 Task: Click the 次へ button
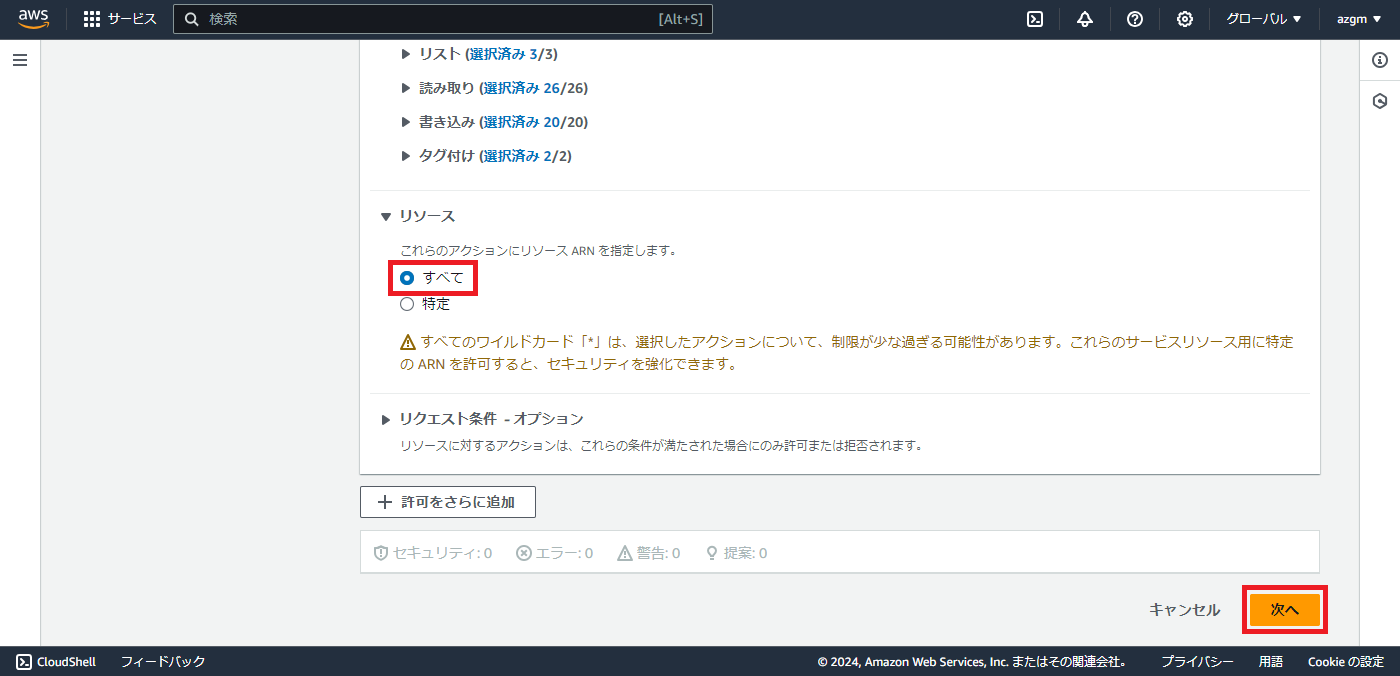tap(1285, 609)
